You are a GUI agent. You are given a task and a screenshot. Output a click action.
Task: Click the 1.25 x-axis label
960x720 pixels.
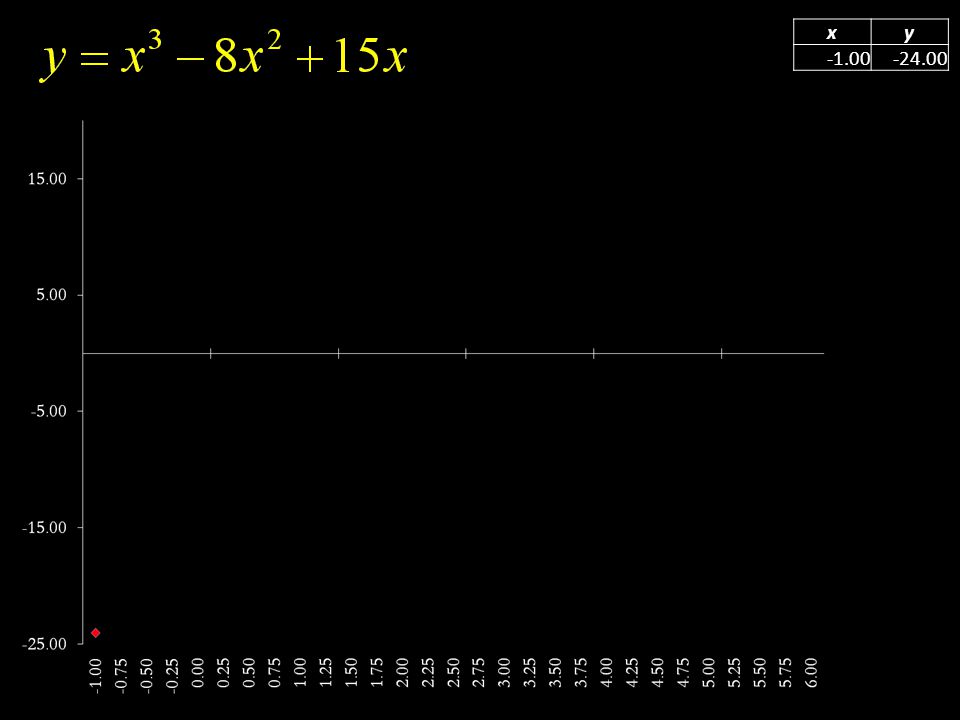pos(326,672)
